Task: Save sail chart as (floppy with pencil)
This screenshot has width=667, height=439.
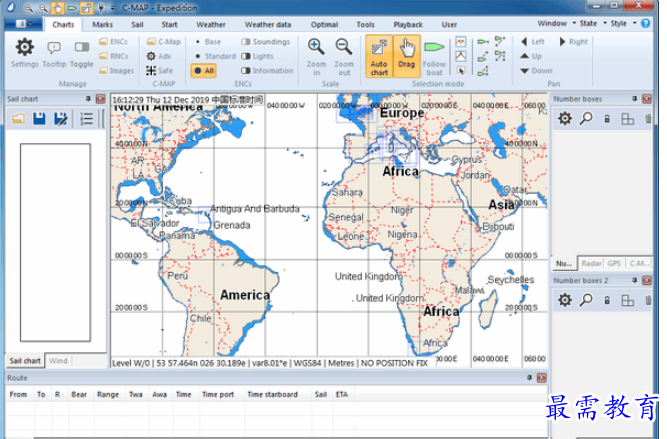Action: point(61,118)
